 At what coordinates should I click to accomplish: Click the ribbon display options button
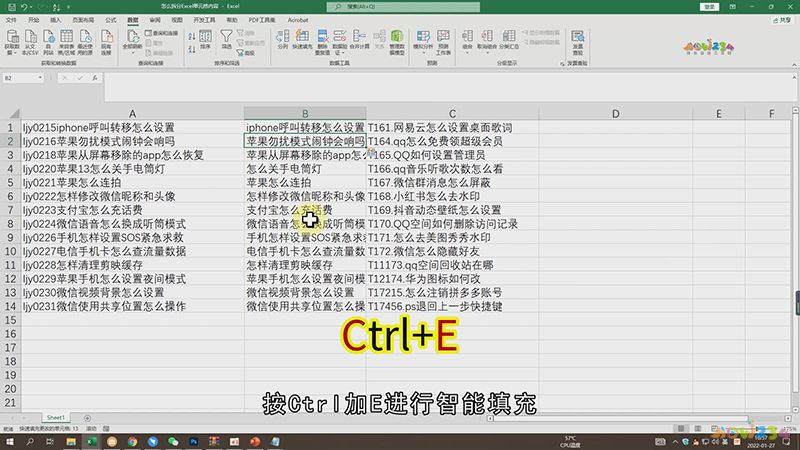[x=733, y=7]
